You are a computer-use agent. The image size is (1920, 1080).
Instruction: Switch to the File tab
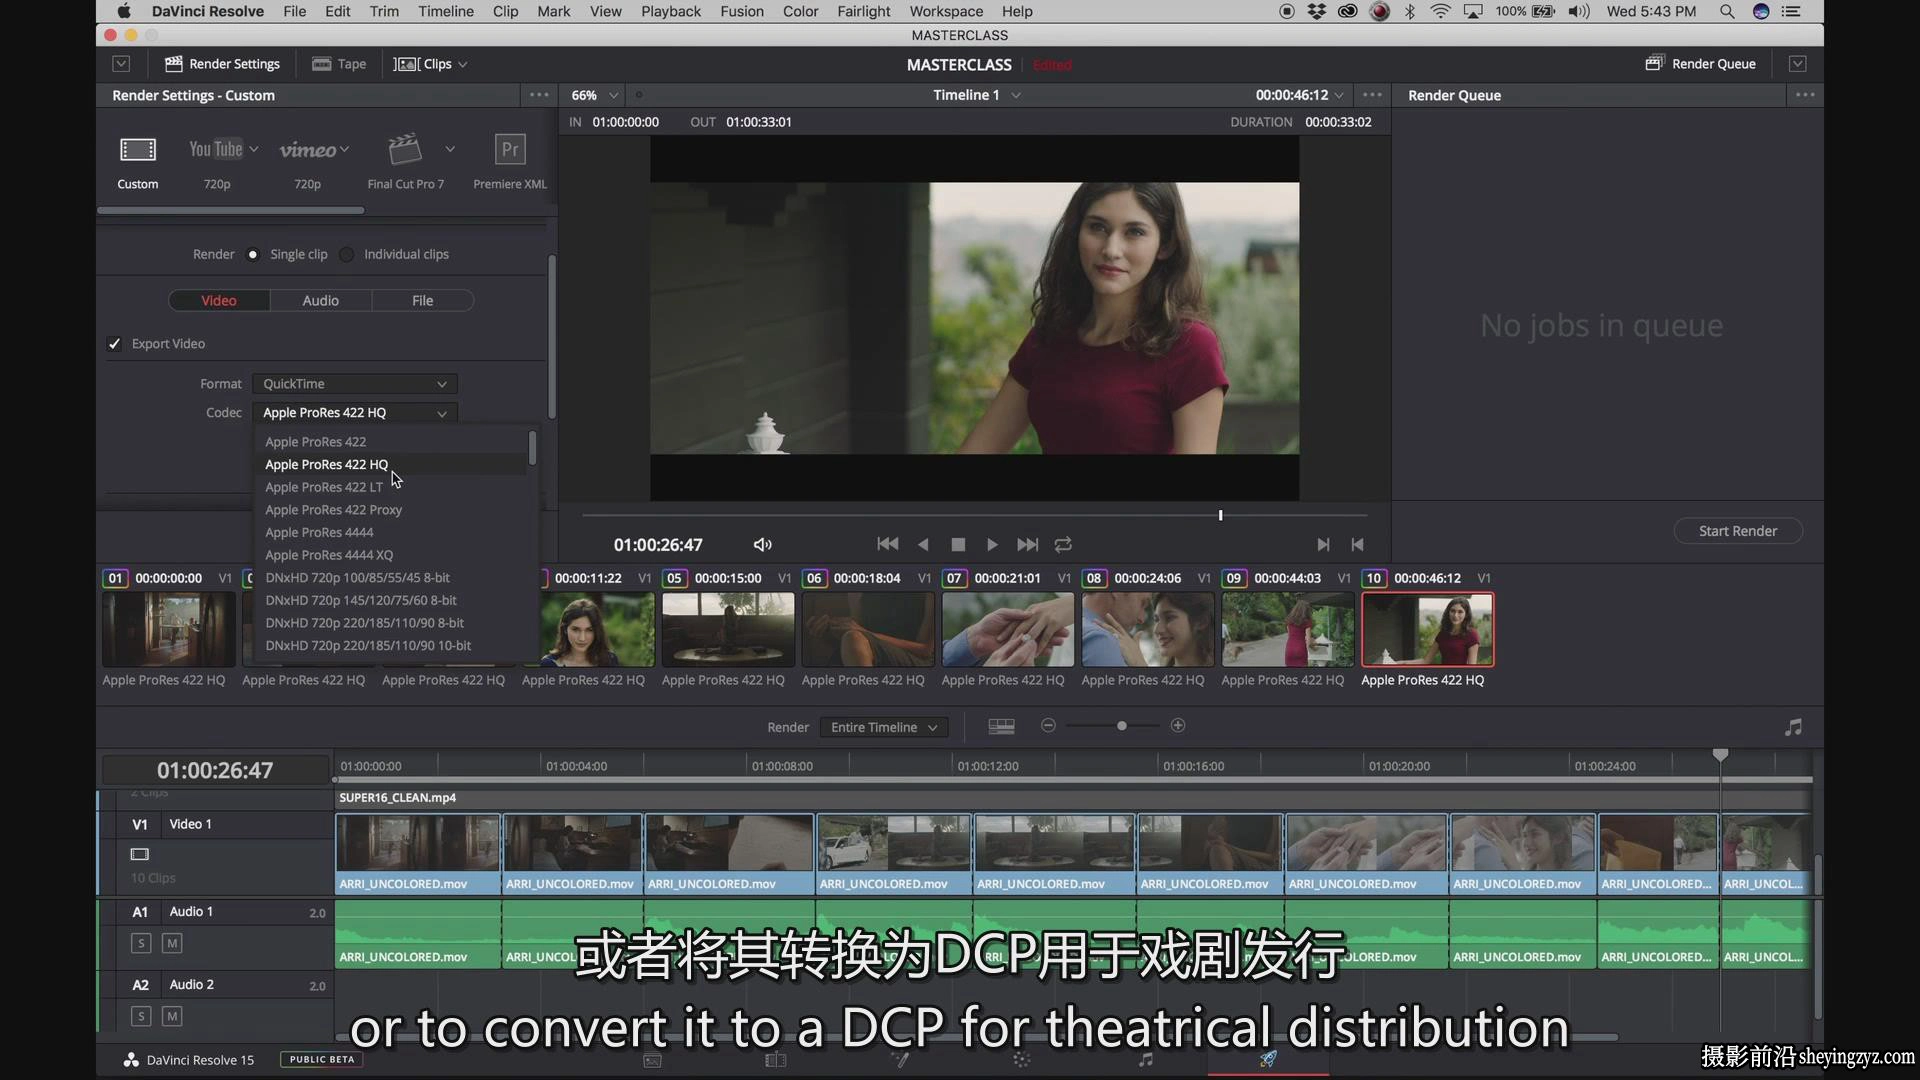coord(423,301)
